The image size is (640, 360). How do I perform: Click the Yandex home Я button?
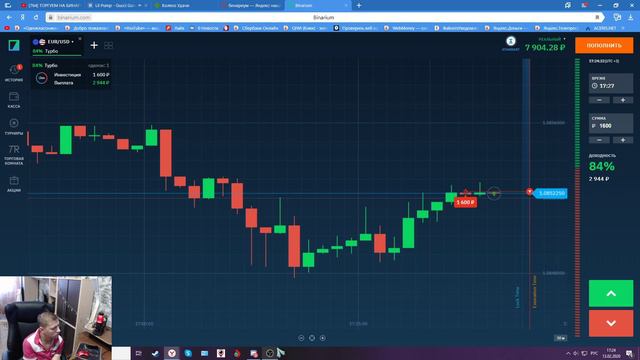tap(22, 17)
